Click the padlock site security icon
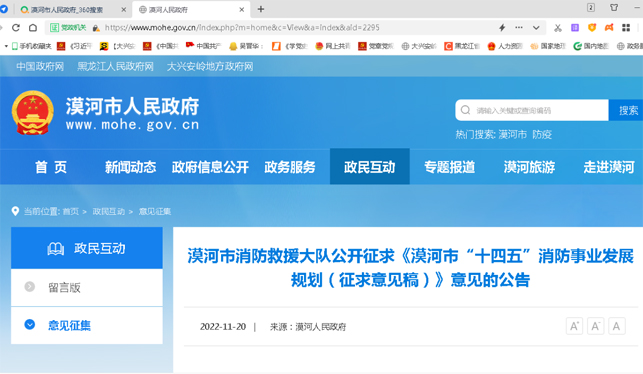 tap(96, 28)
